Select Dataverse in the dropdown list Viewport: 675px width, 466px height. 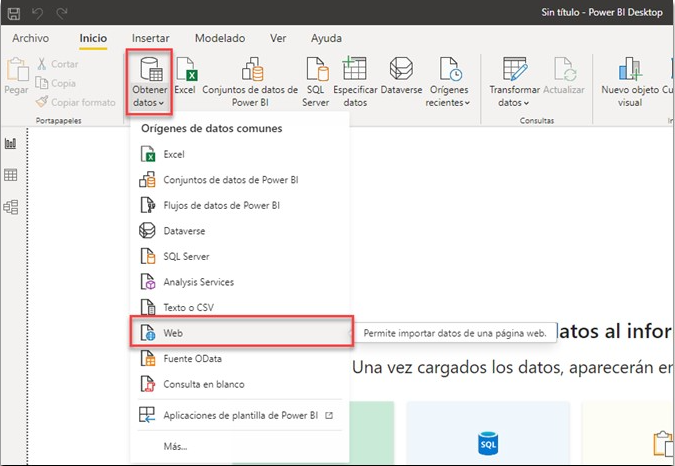239,231
